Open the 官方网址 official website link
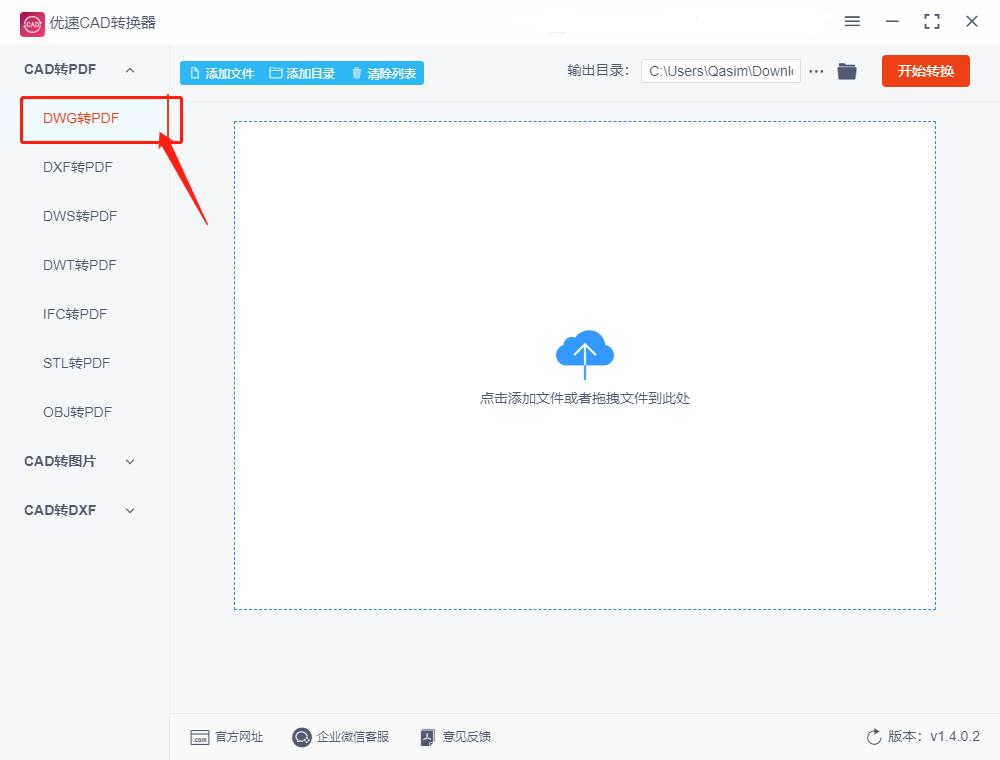The width and height of the screenshot is (1000, 760). click(x=227, y=737)
